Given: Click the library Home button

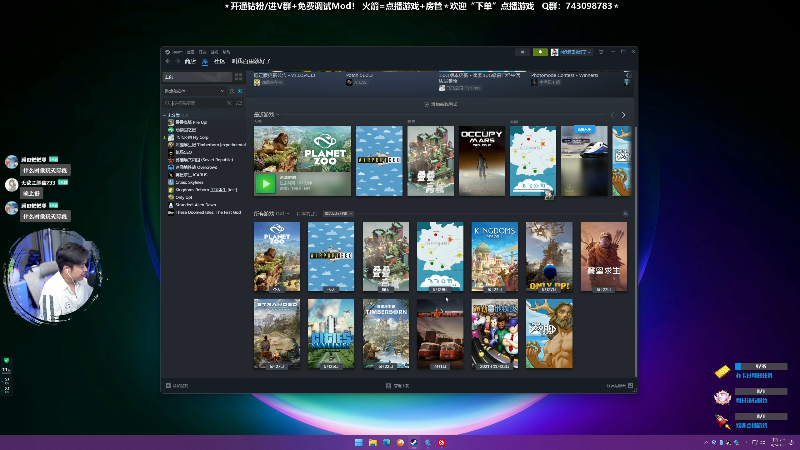Looking at the screenshot, I should pyautogui.click(x=197, y=77).
